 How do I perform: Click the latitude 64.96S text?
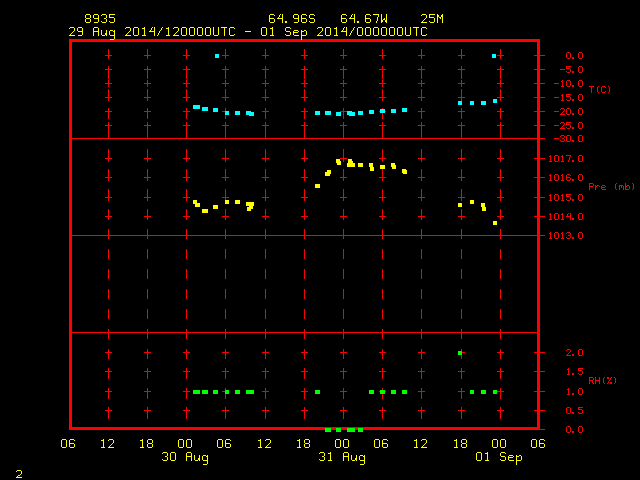(292, 19)
